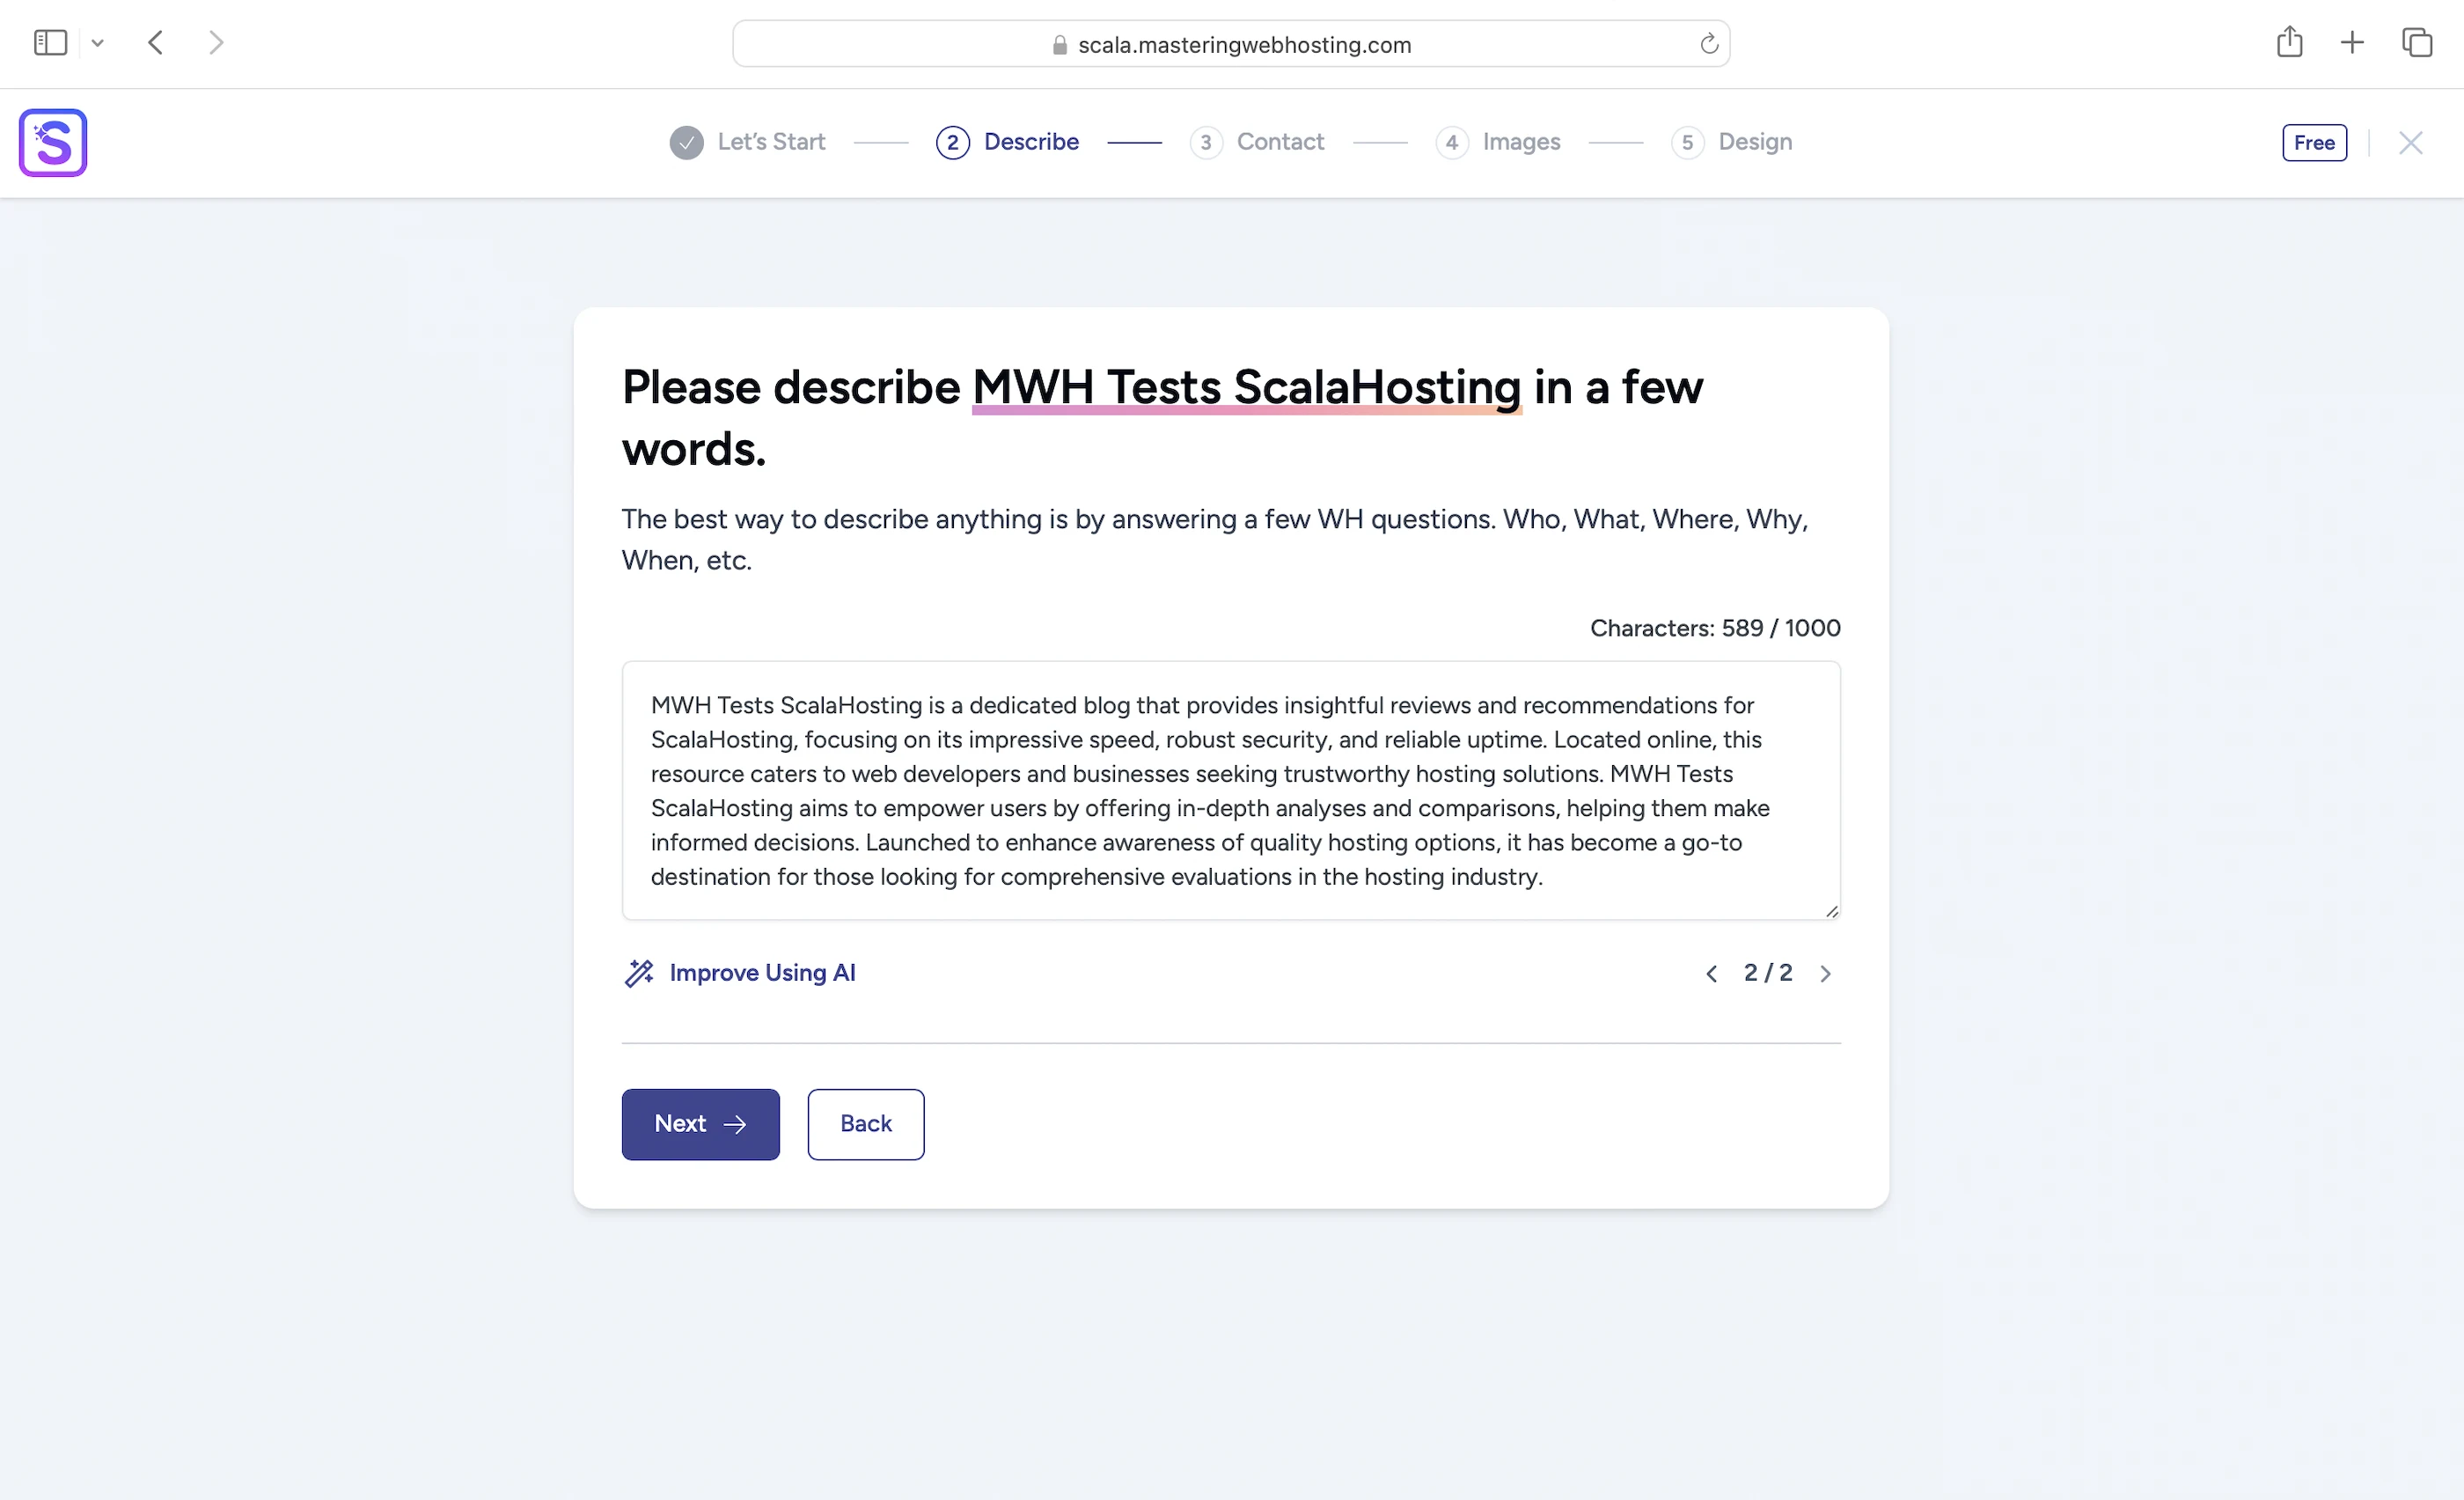
Task: Open a new tab with plus icon
Action: pyautogui.click(x=2352, y=43)
